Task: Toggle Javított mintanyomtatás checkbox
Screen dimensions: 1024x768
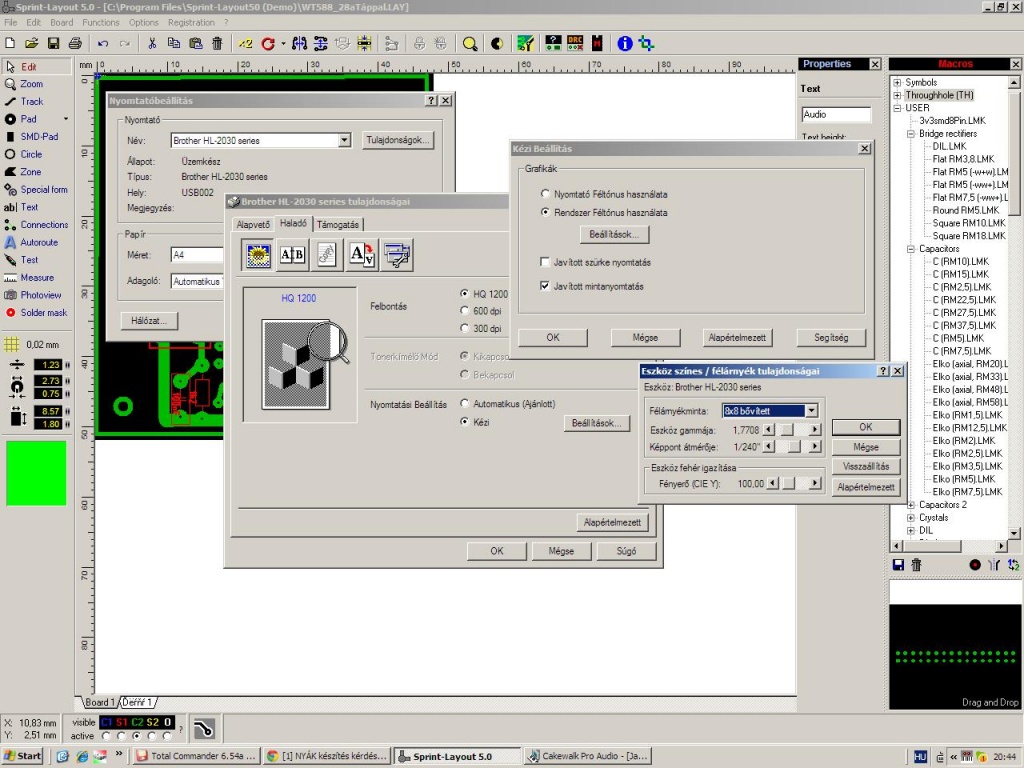Action: tap(545, 286)
